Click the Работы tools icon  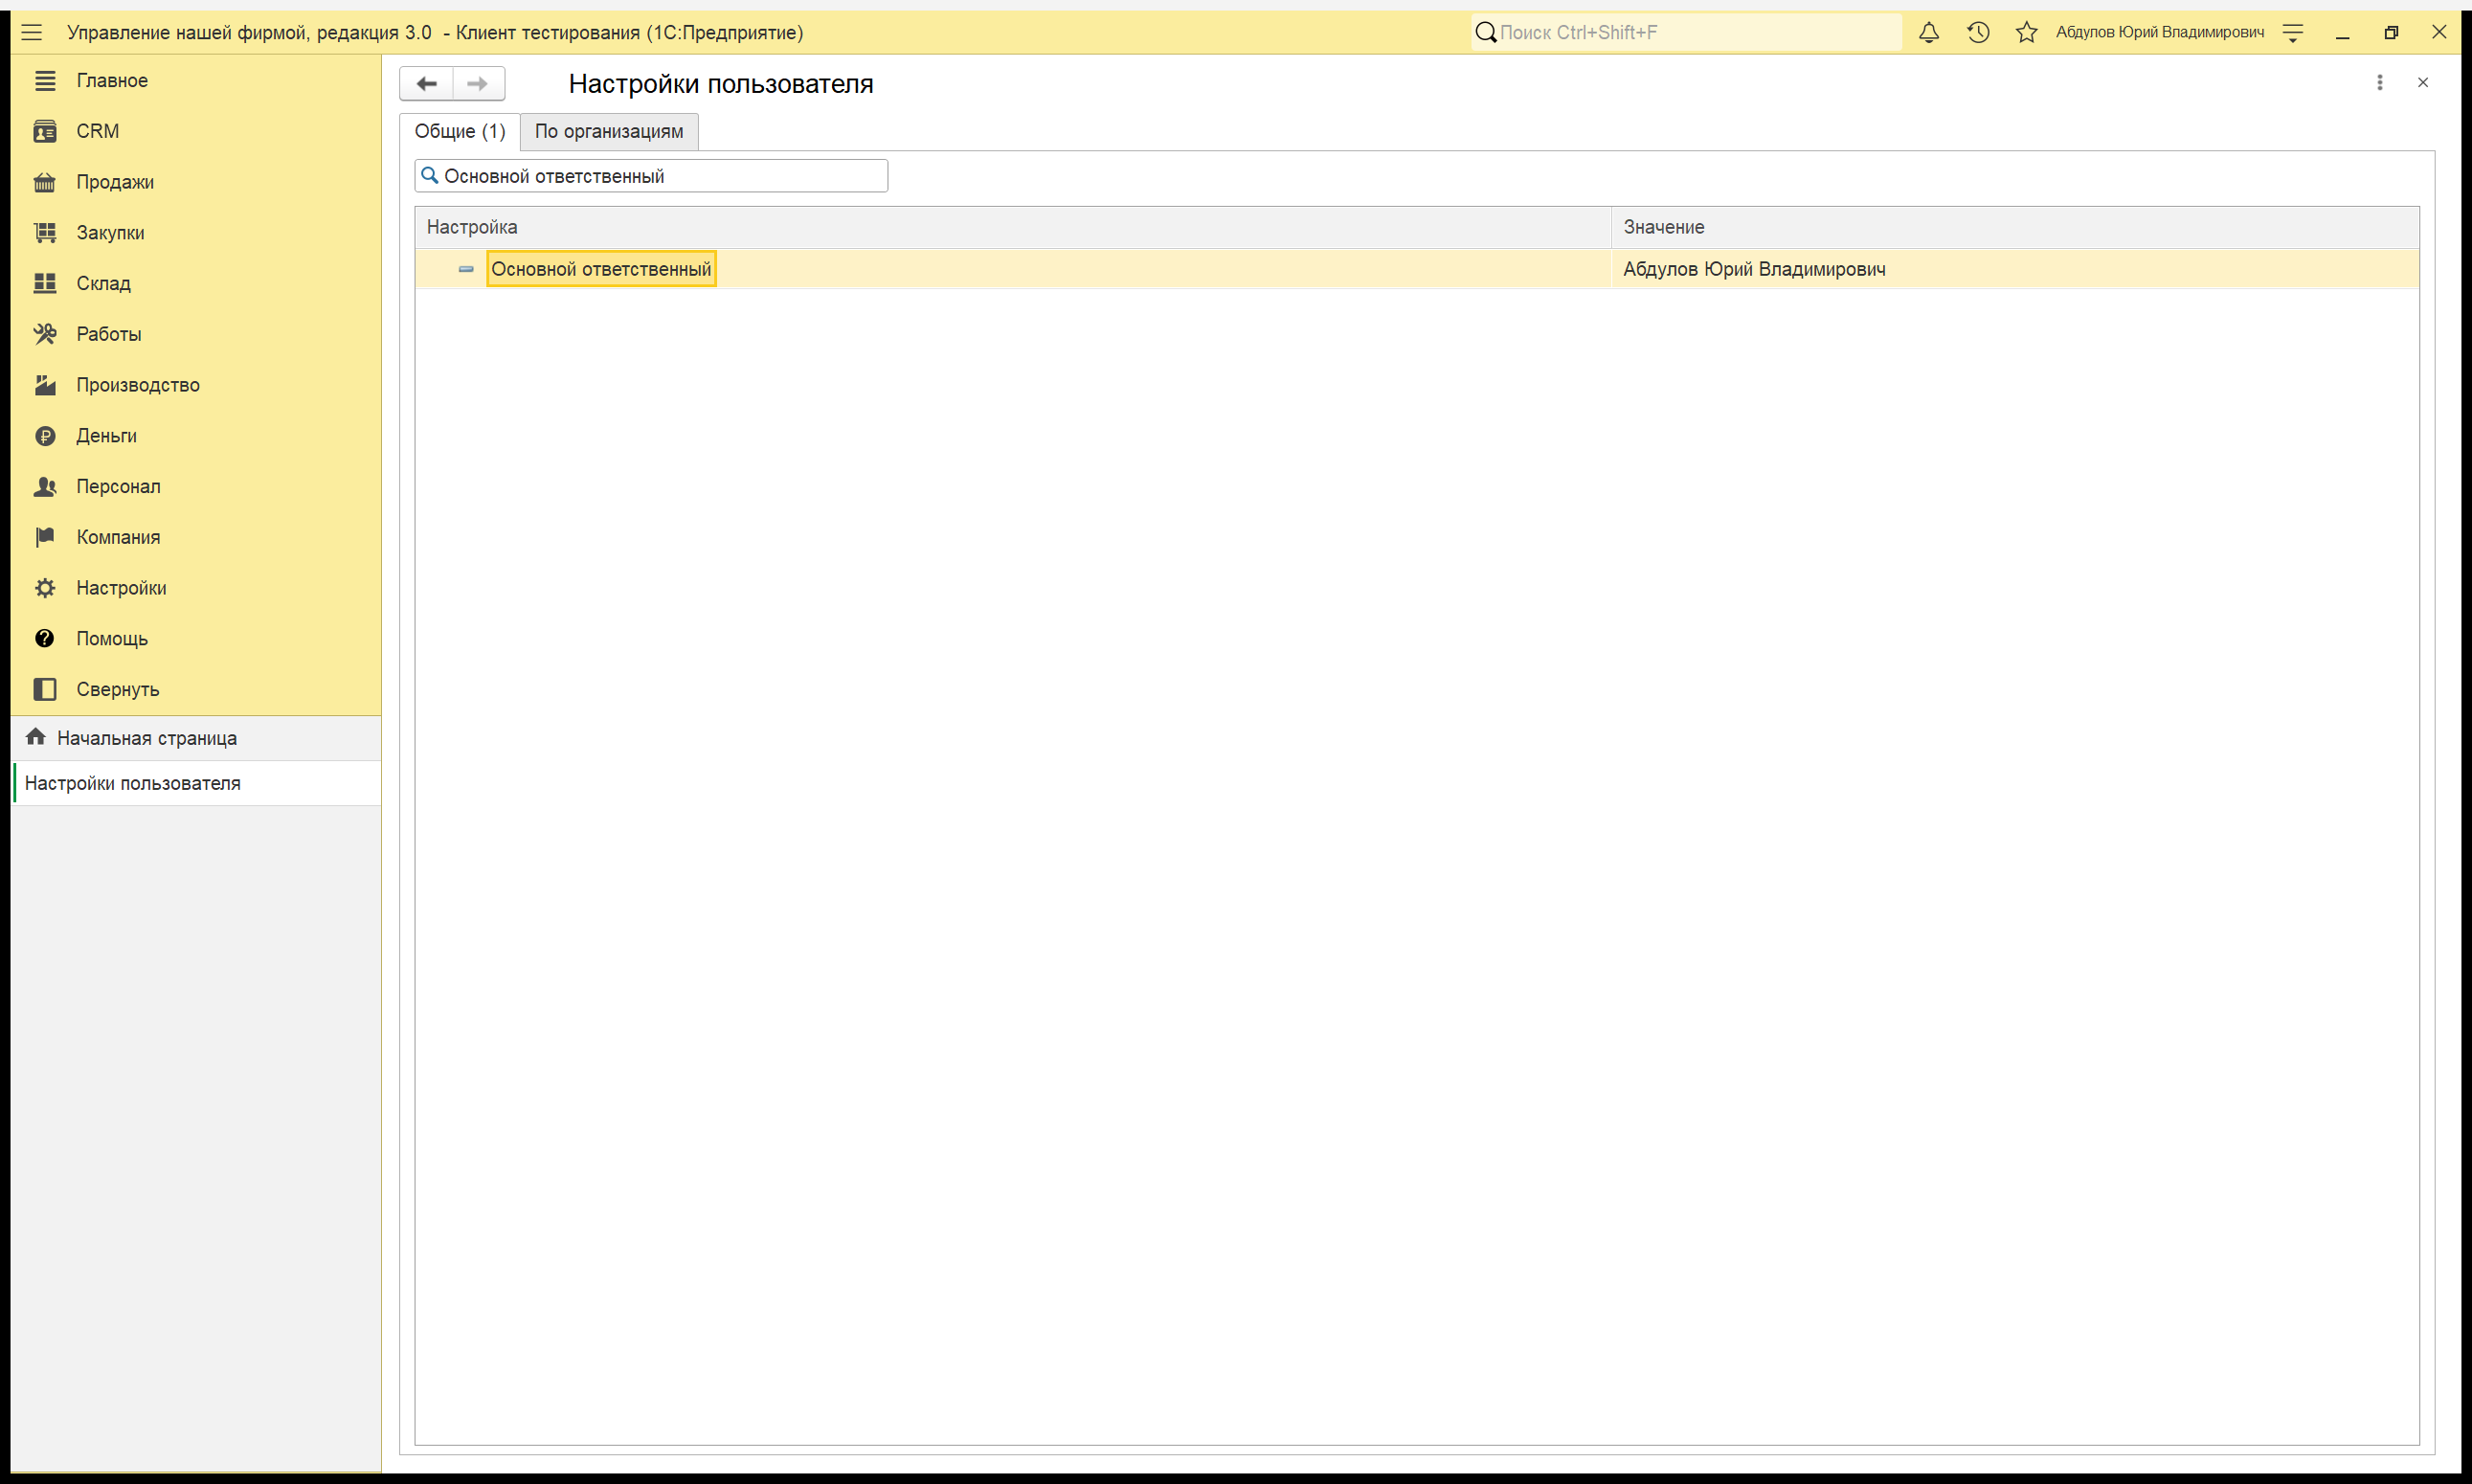(x=45, y=334)
